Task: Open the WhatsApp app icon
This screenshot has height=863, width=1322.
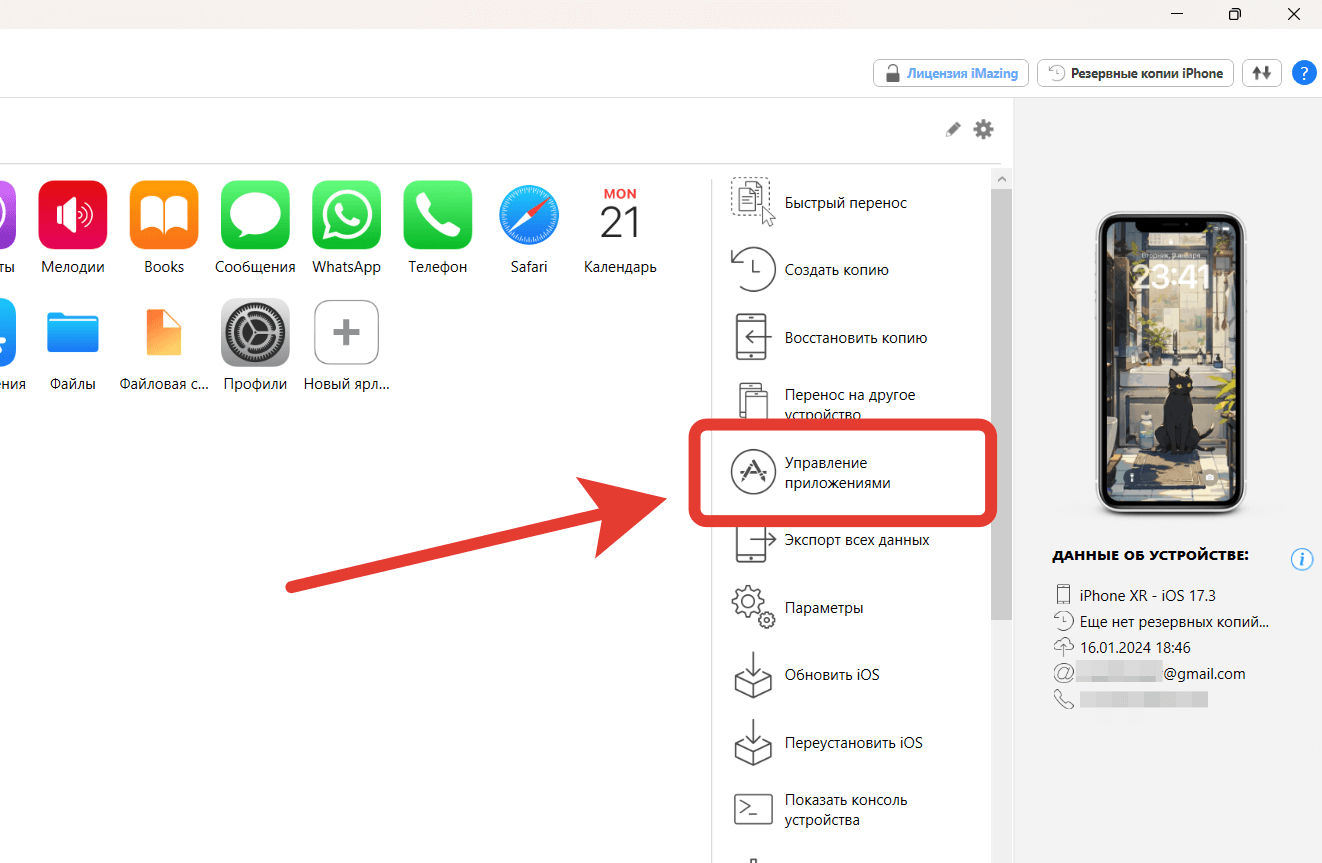Action: [346, 215]
